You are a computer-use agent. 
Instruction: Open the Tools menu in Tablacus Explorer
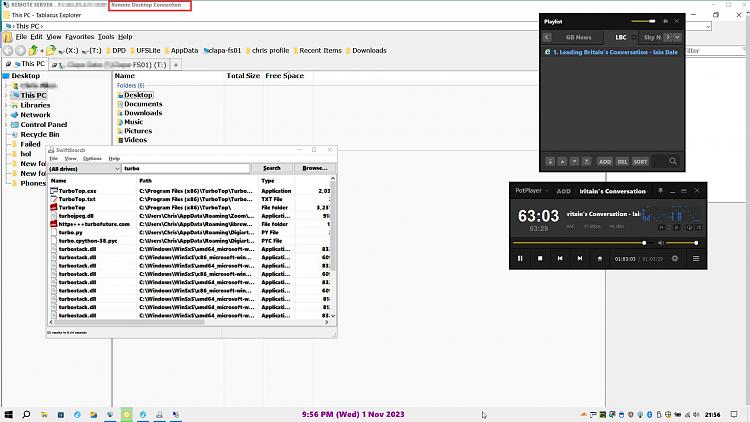(x=106, y=37)
